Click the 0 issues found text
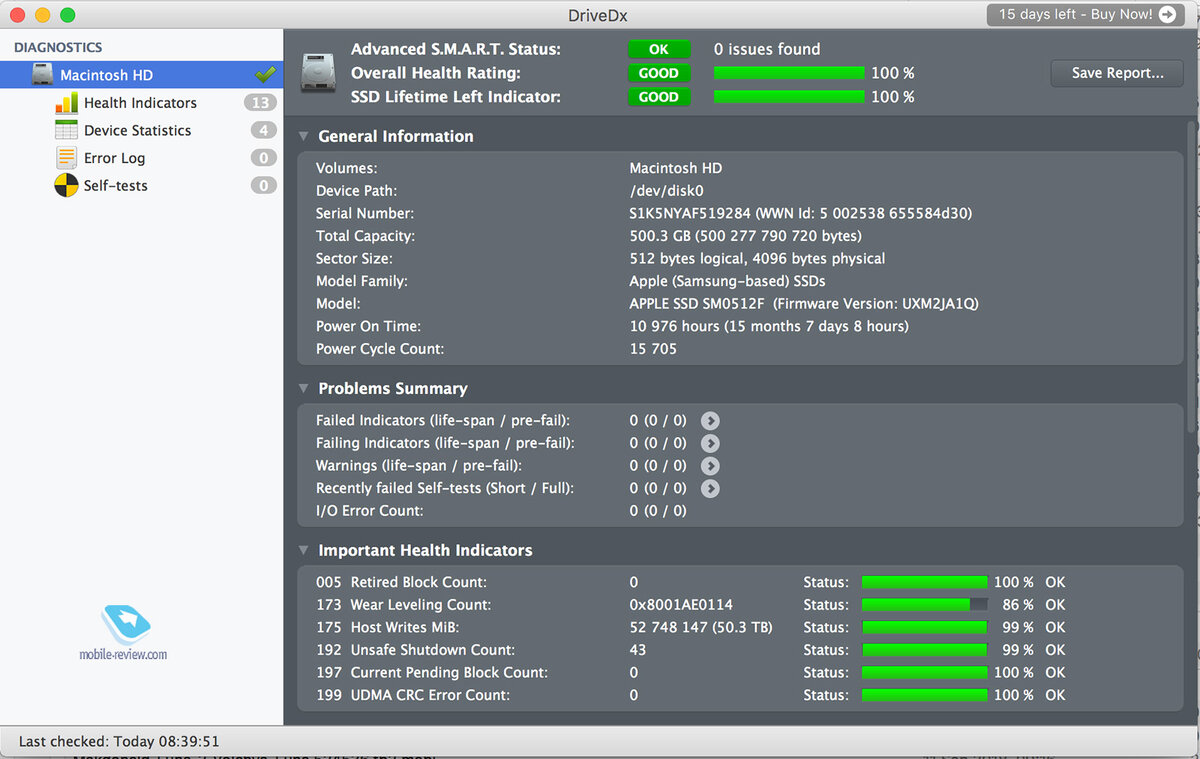1200x759 pixels. pos(767,49)
